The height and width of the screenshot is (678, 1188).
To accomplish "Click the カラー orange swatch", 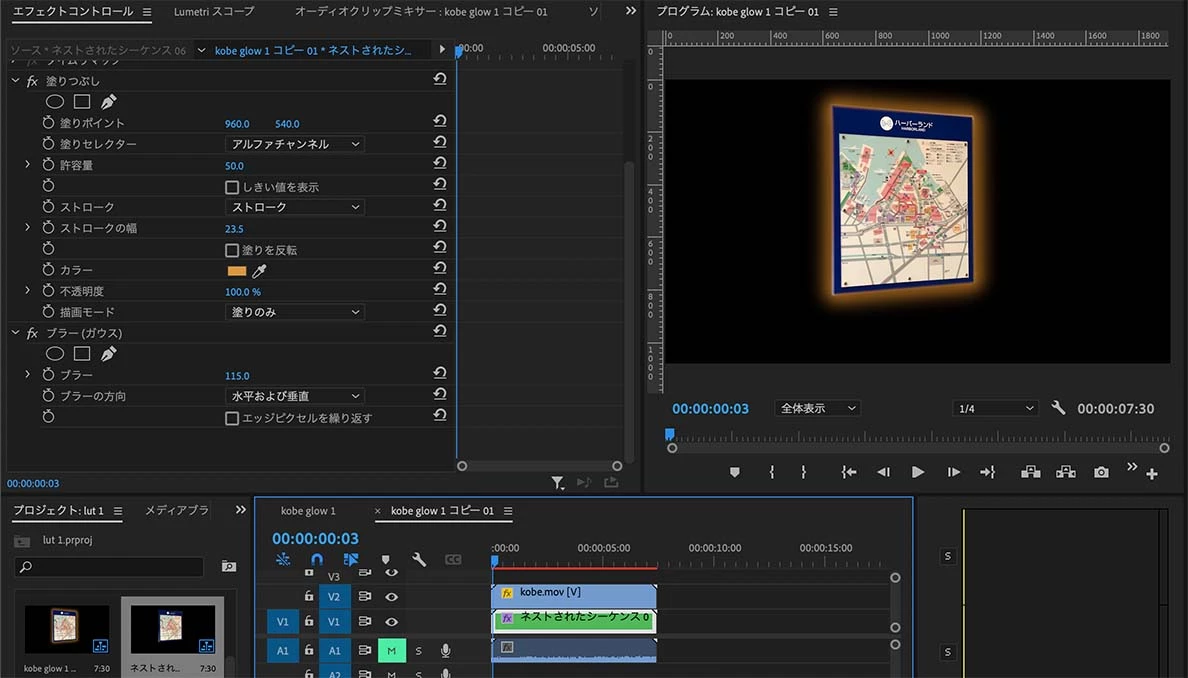I will [x=236, y=270].
